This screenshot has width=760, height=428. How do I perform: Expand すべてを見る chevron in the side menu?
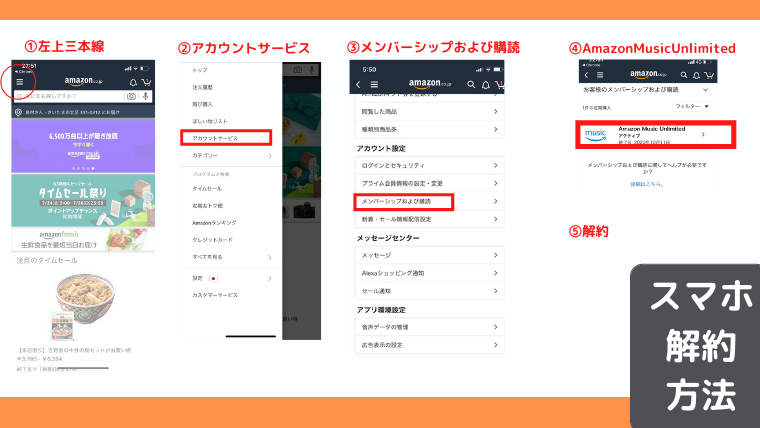[x=270, y=257]
